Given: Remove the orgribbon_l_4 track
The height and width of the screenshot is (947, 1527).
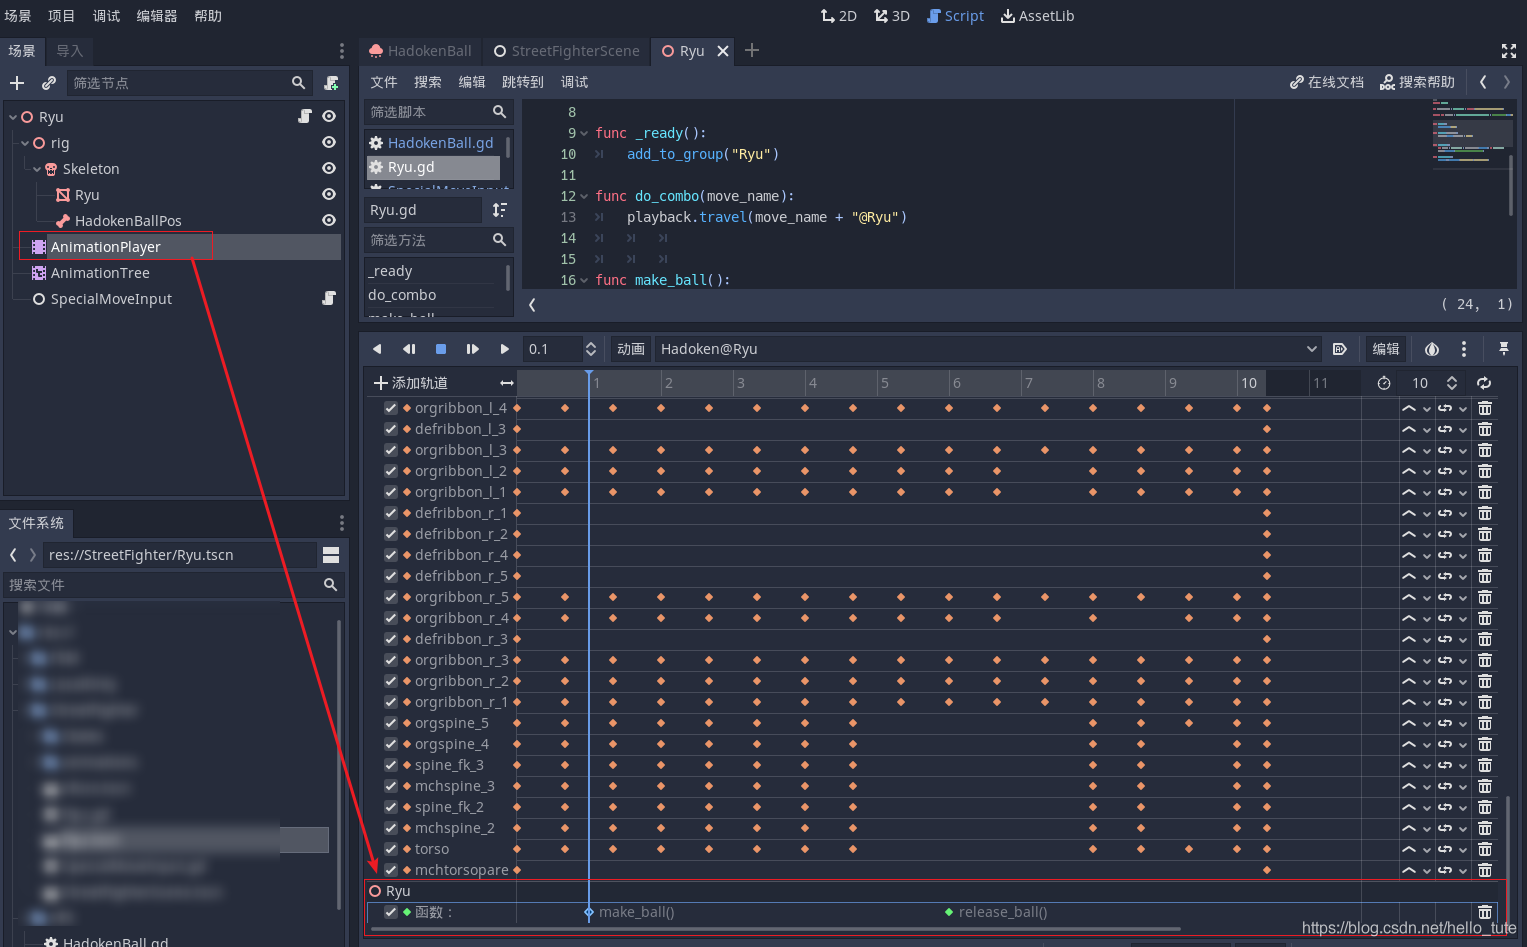Looking at the screenshot, I should click(1485, 408).
